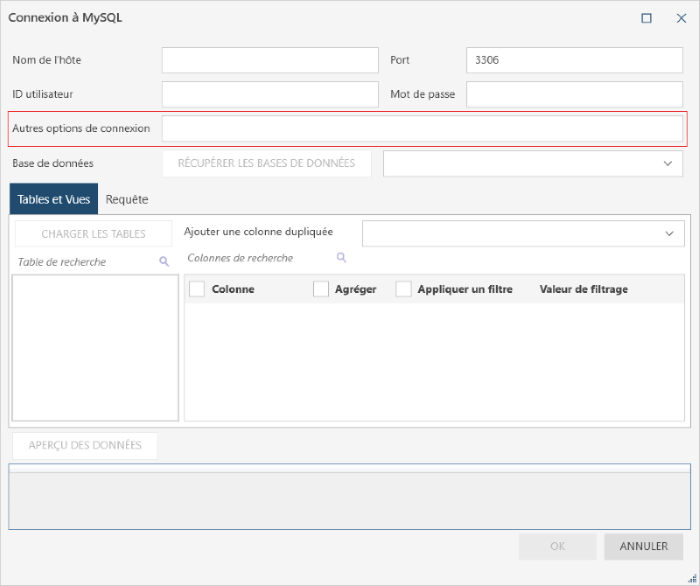Click the column search magnifier icon
Image resolution: width=700 pixels, height=586 pixels.
point(341,258)
